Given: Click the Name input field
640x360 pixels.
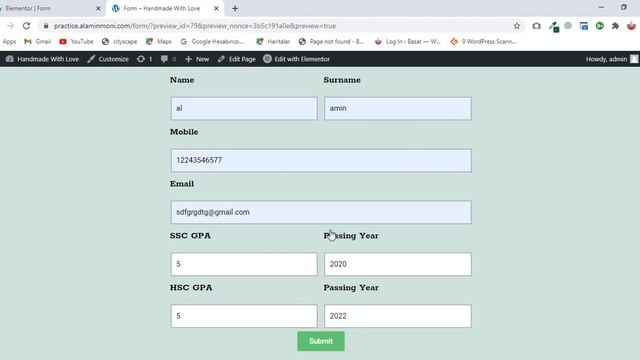Looking at the screenshot, I should pos(244,108).
